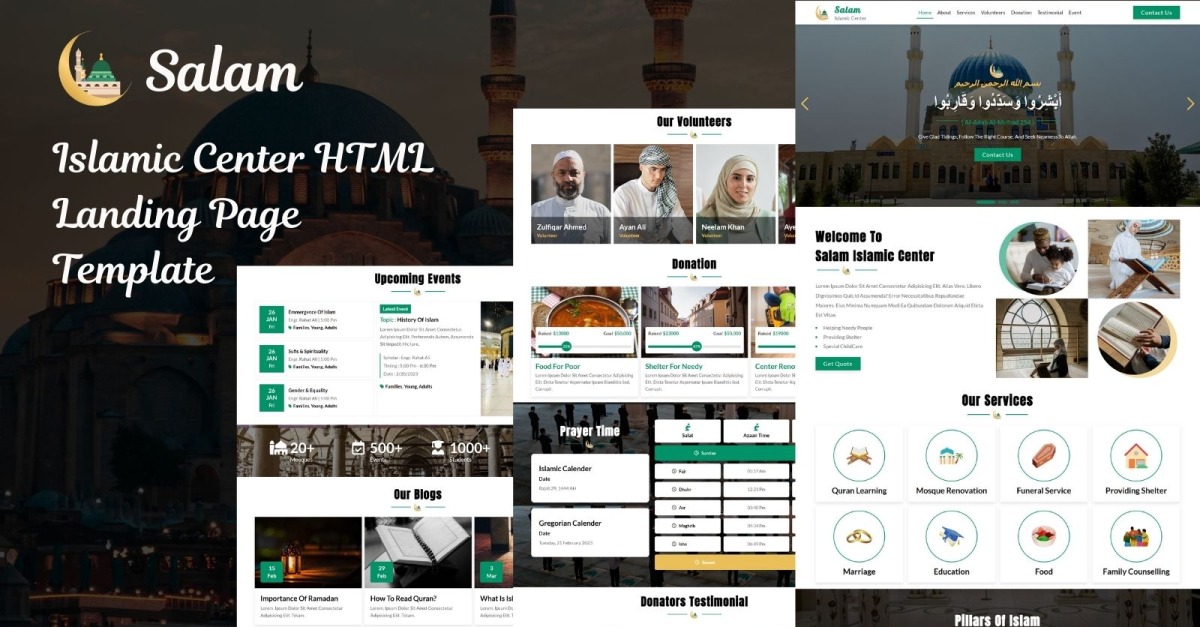Click the open Quran blog image
1200x627 pixels.
tap(418, 552)
